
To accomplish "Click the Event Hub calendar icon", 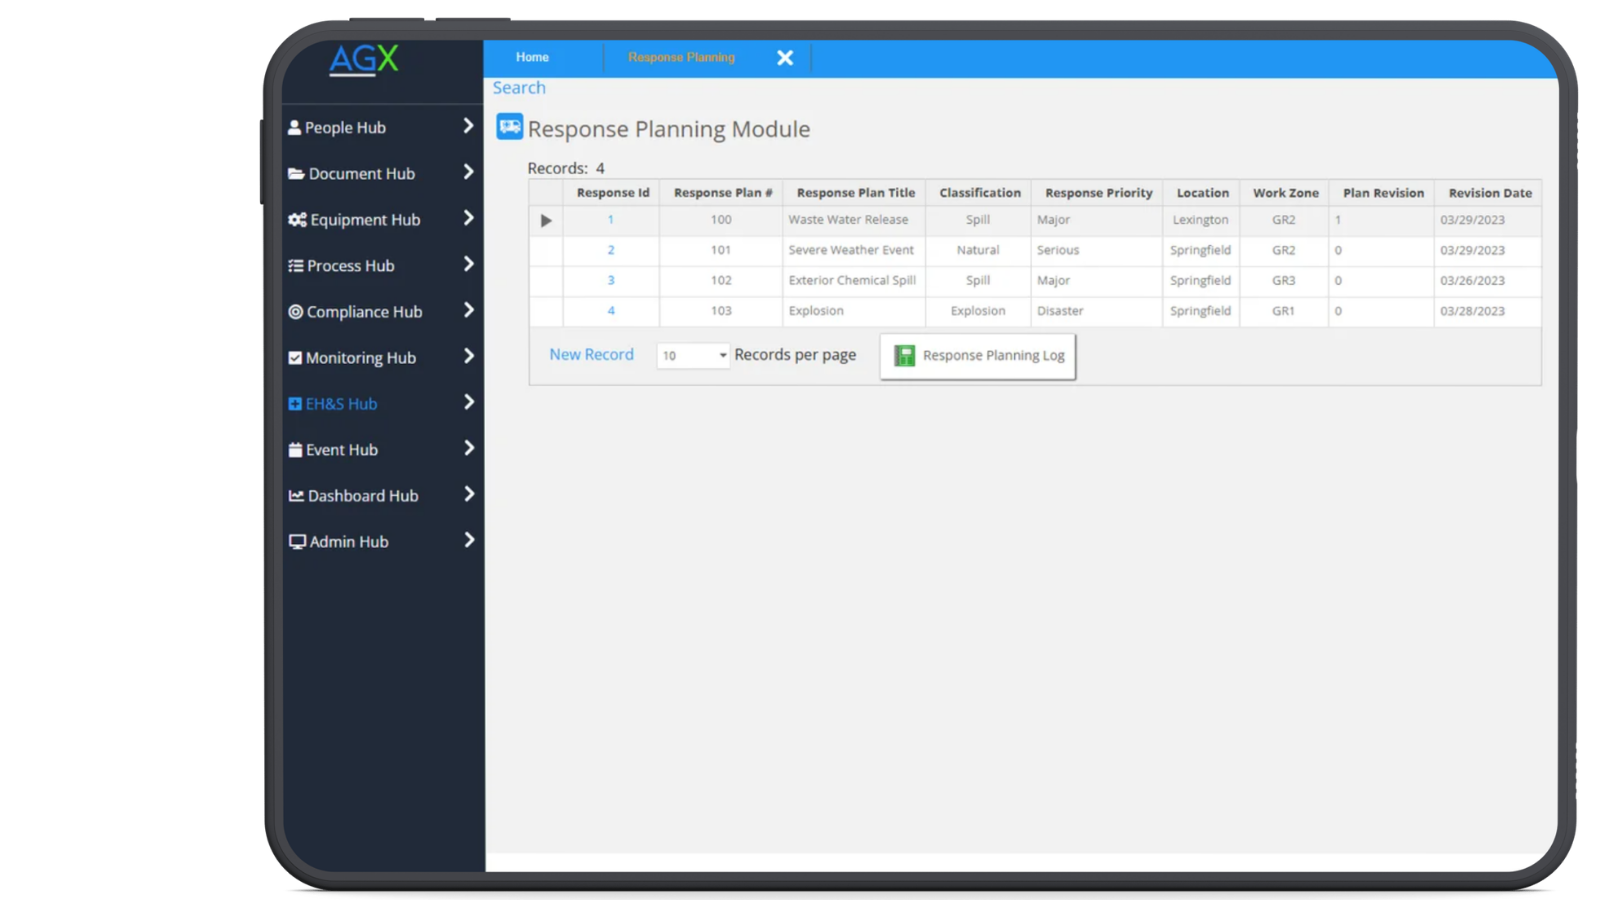I will pos(295,449).
